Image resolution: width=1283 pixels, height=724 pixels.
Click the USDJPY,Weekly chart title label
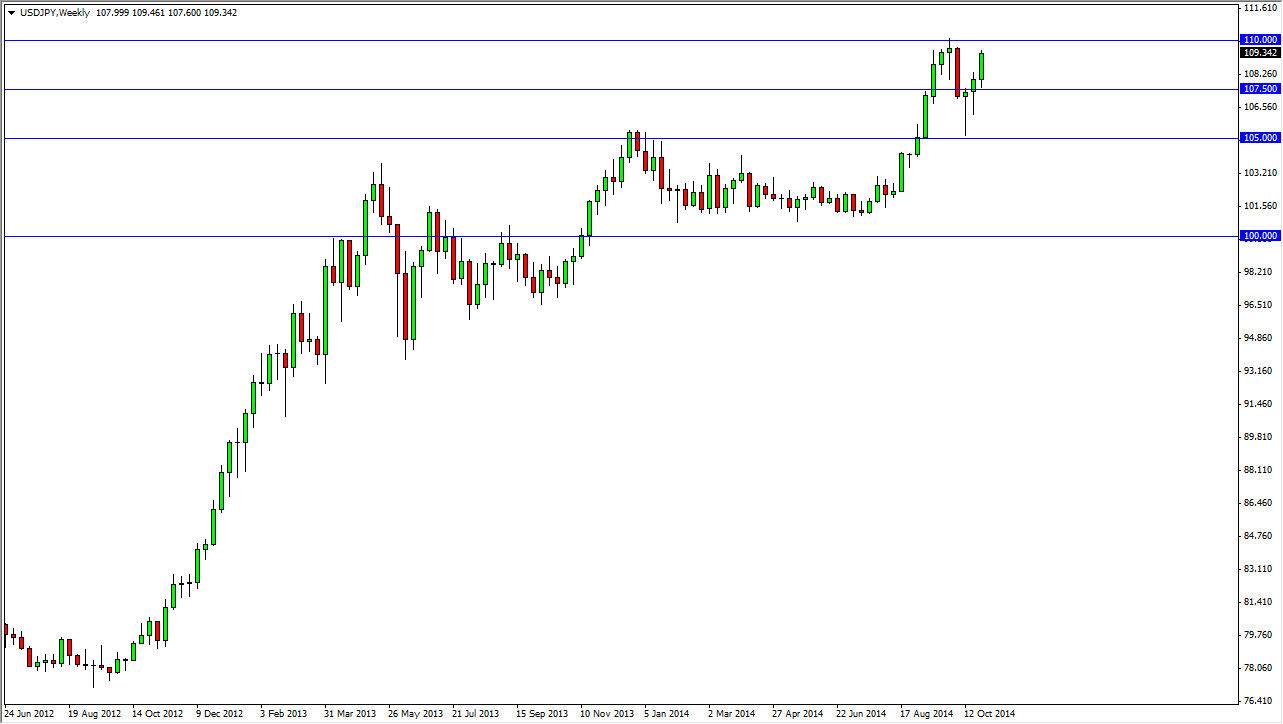tap(55, 13)
